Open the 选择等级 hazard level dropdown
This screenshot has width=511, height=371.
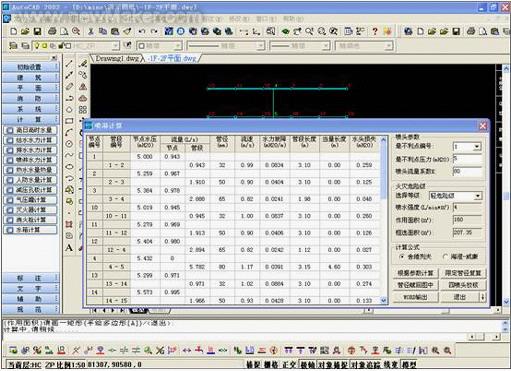click(477, 196)
